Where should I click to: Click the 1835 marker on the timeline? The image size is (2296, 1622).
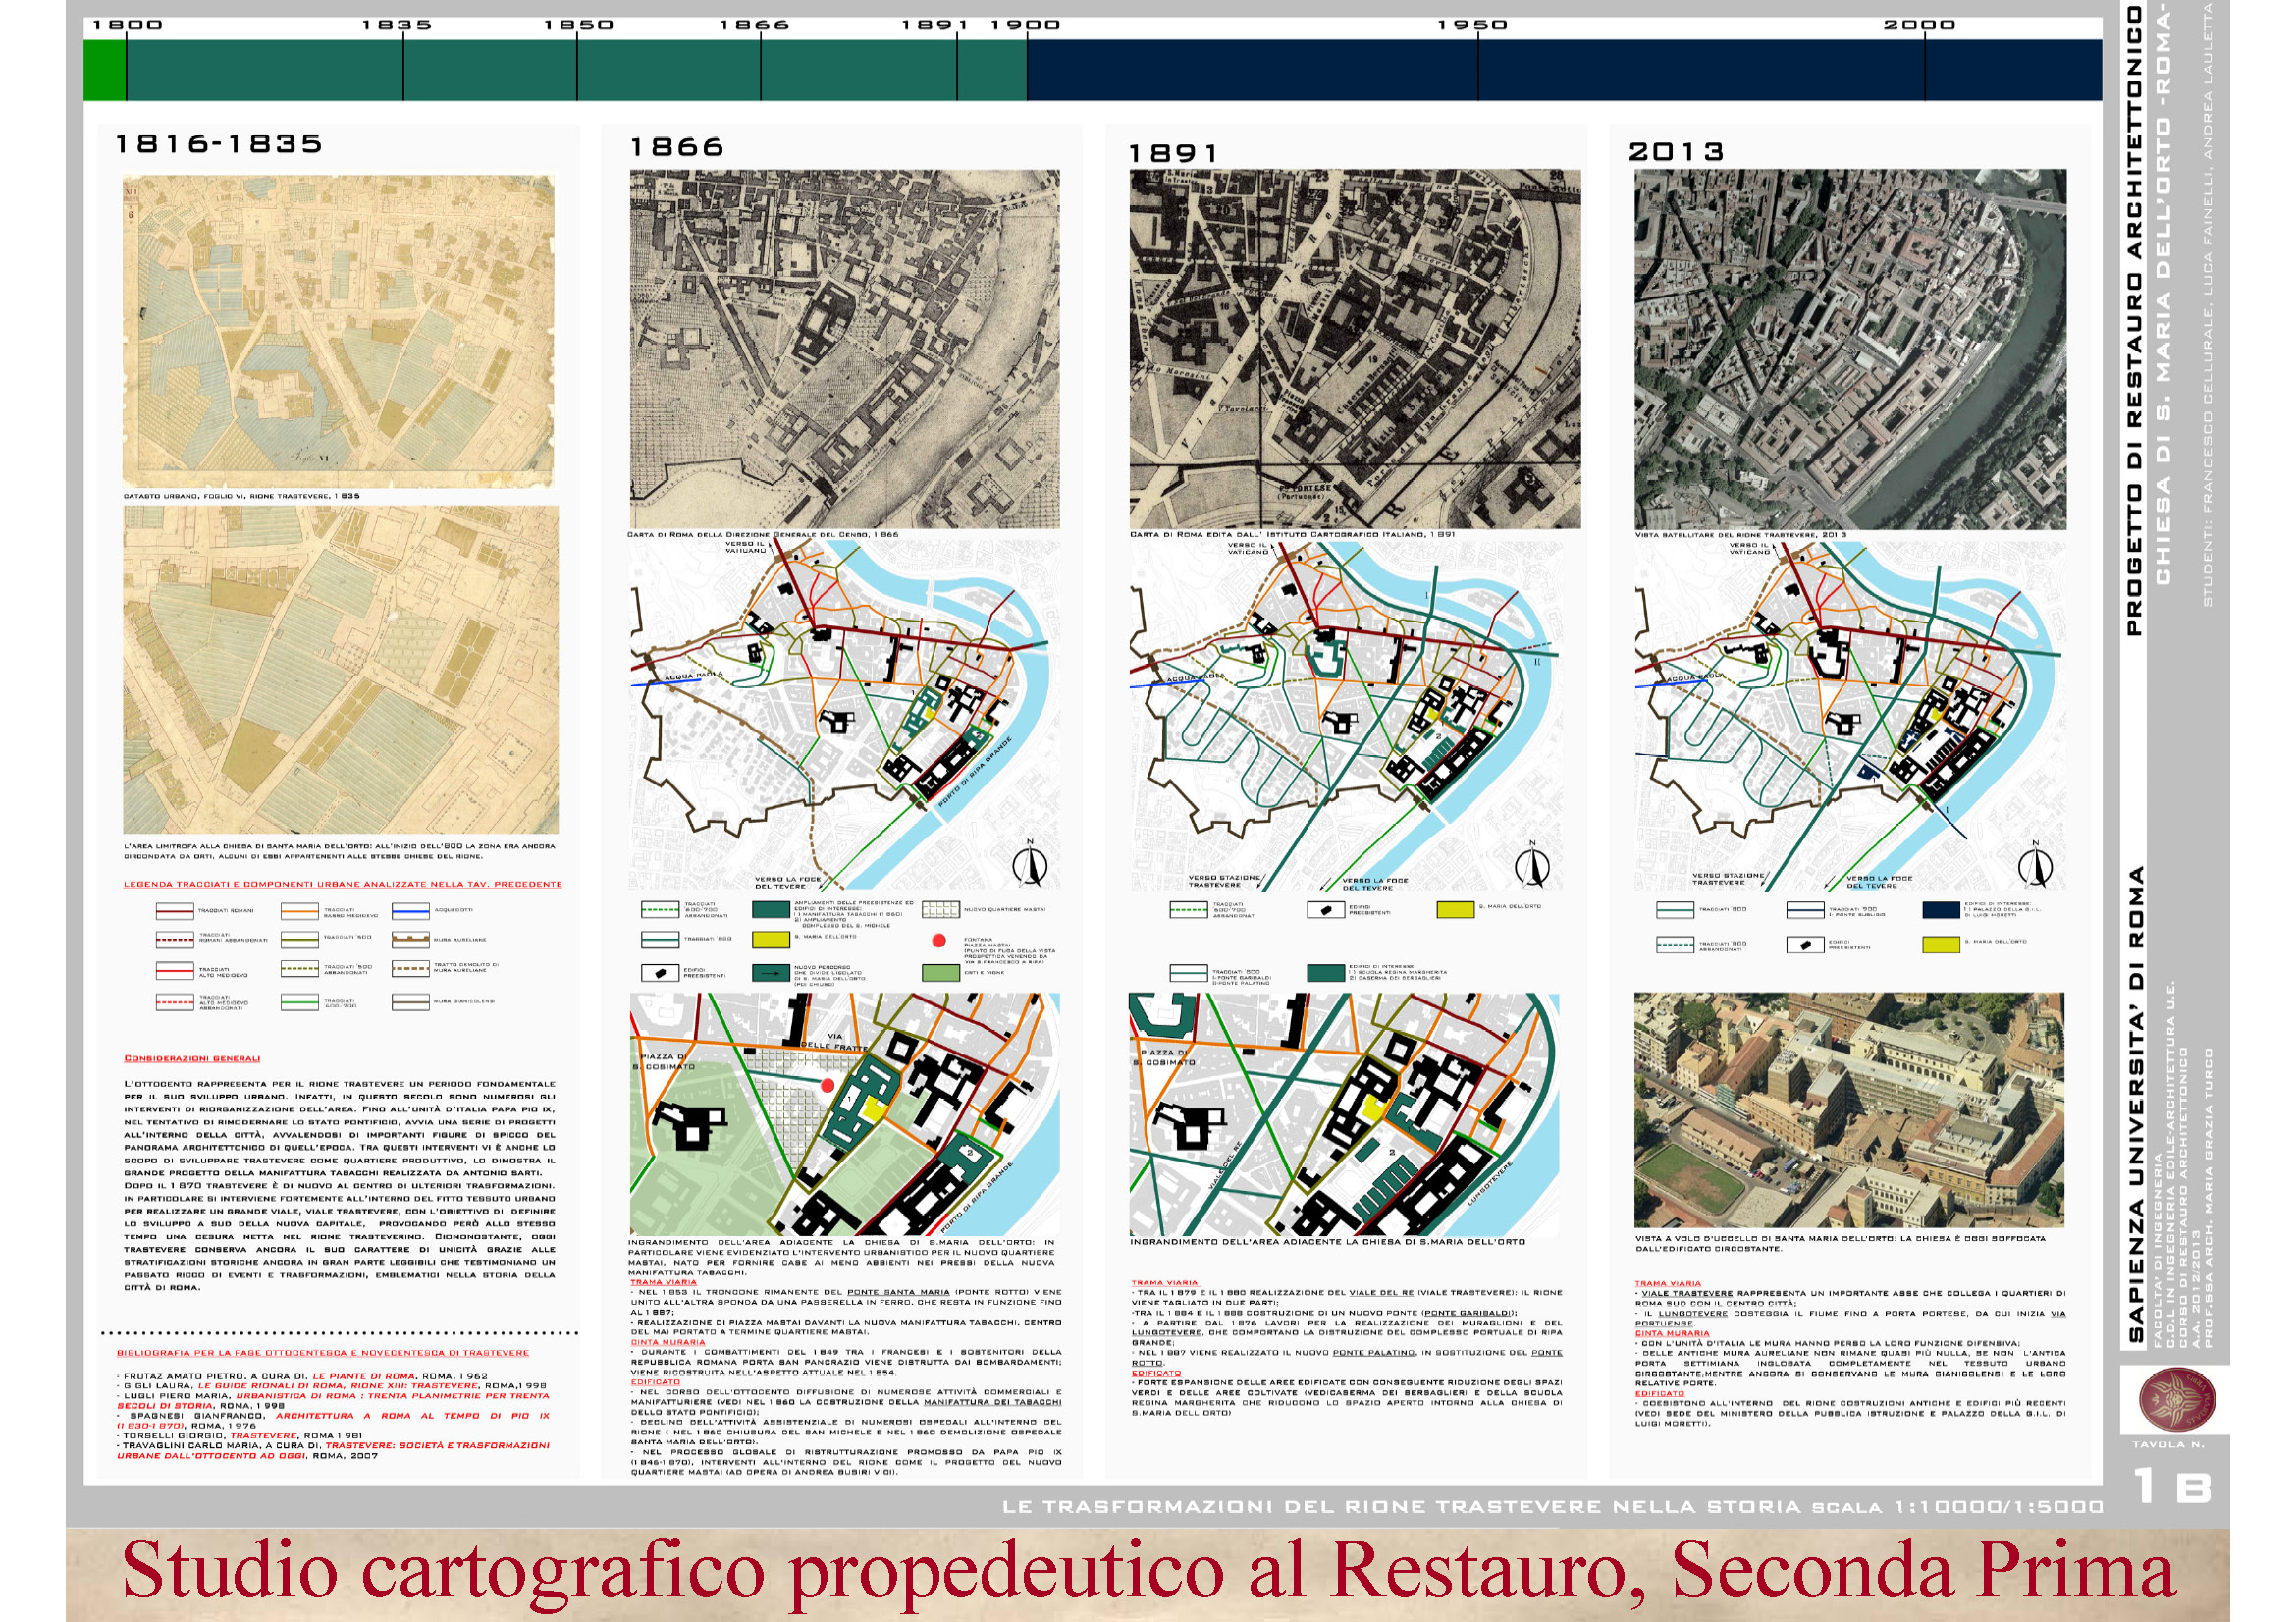(397, 25)
